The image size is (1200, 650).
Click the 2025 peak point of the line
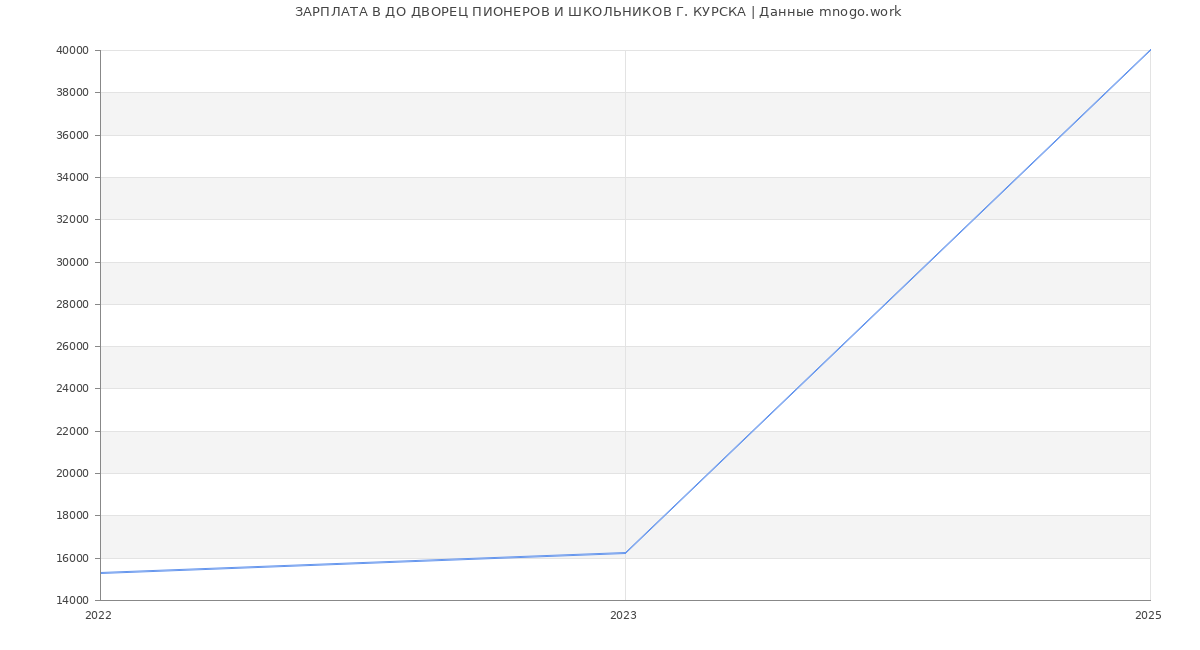(x=1150, y=50)
